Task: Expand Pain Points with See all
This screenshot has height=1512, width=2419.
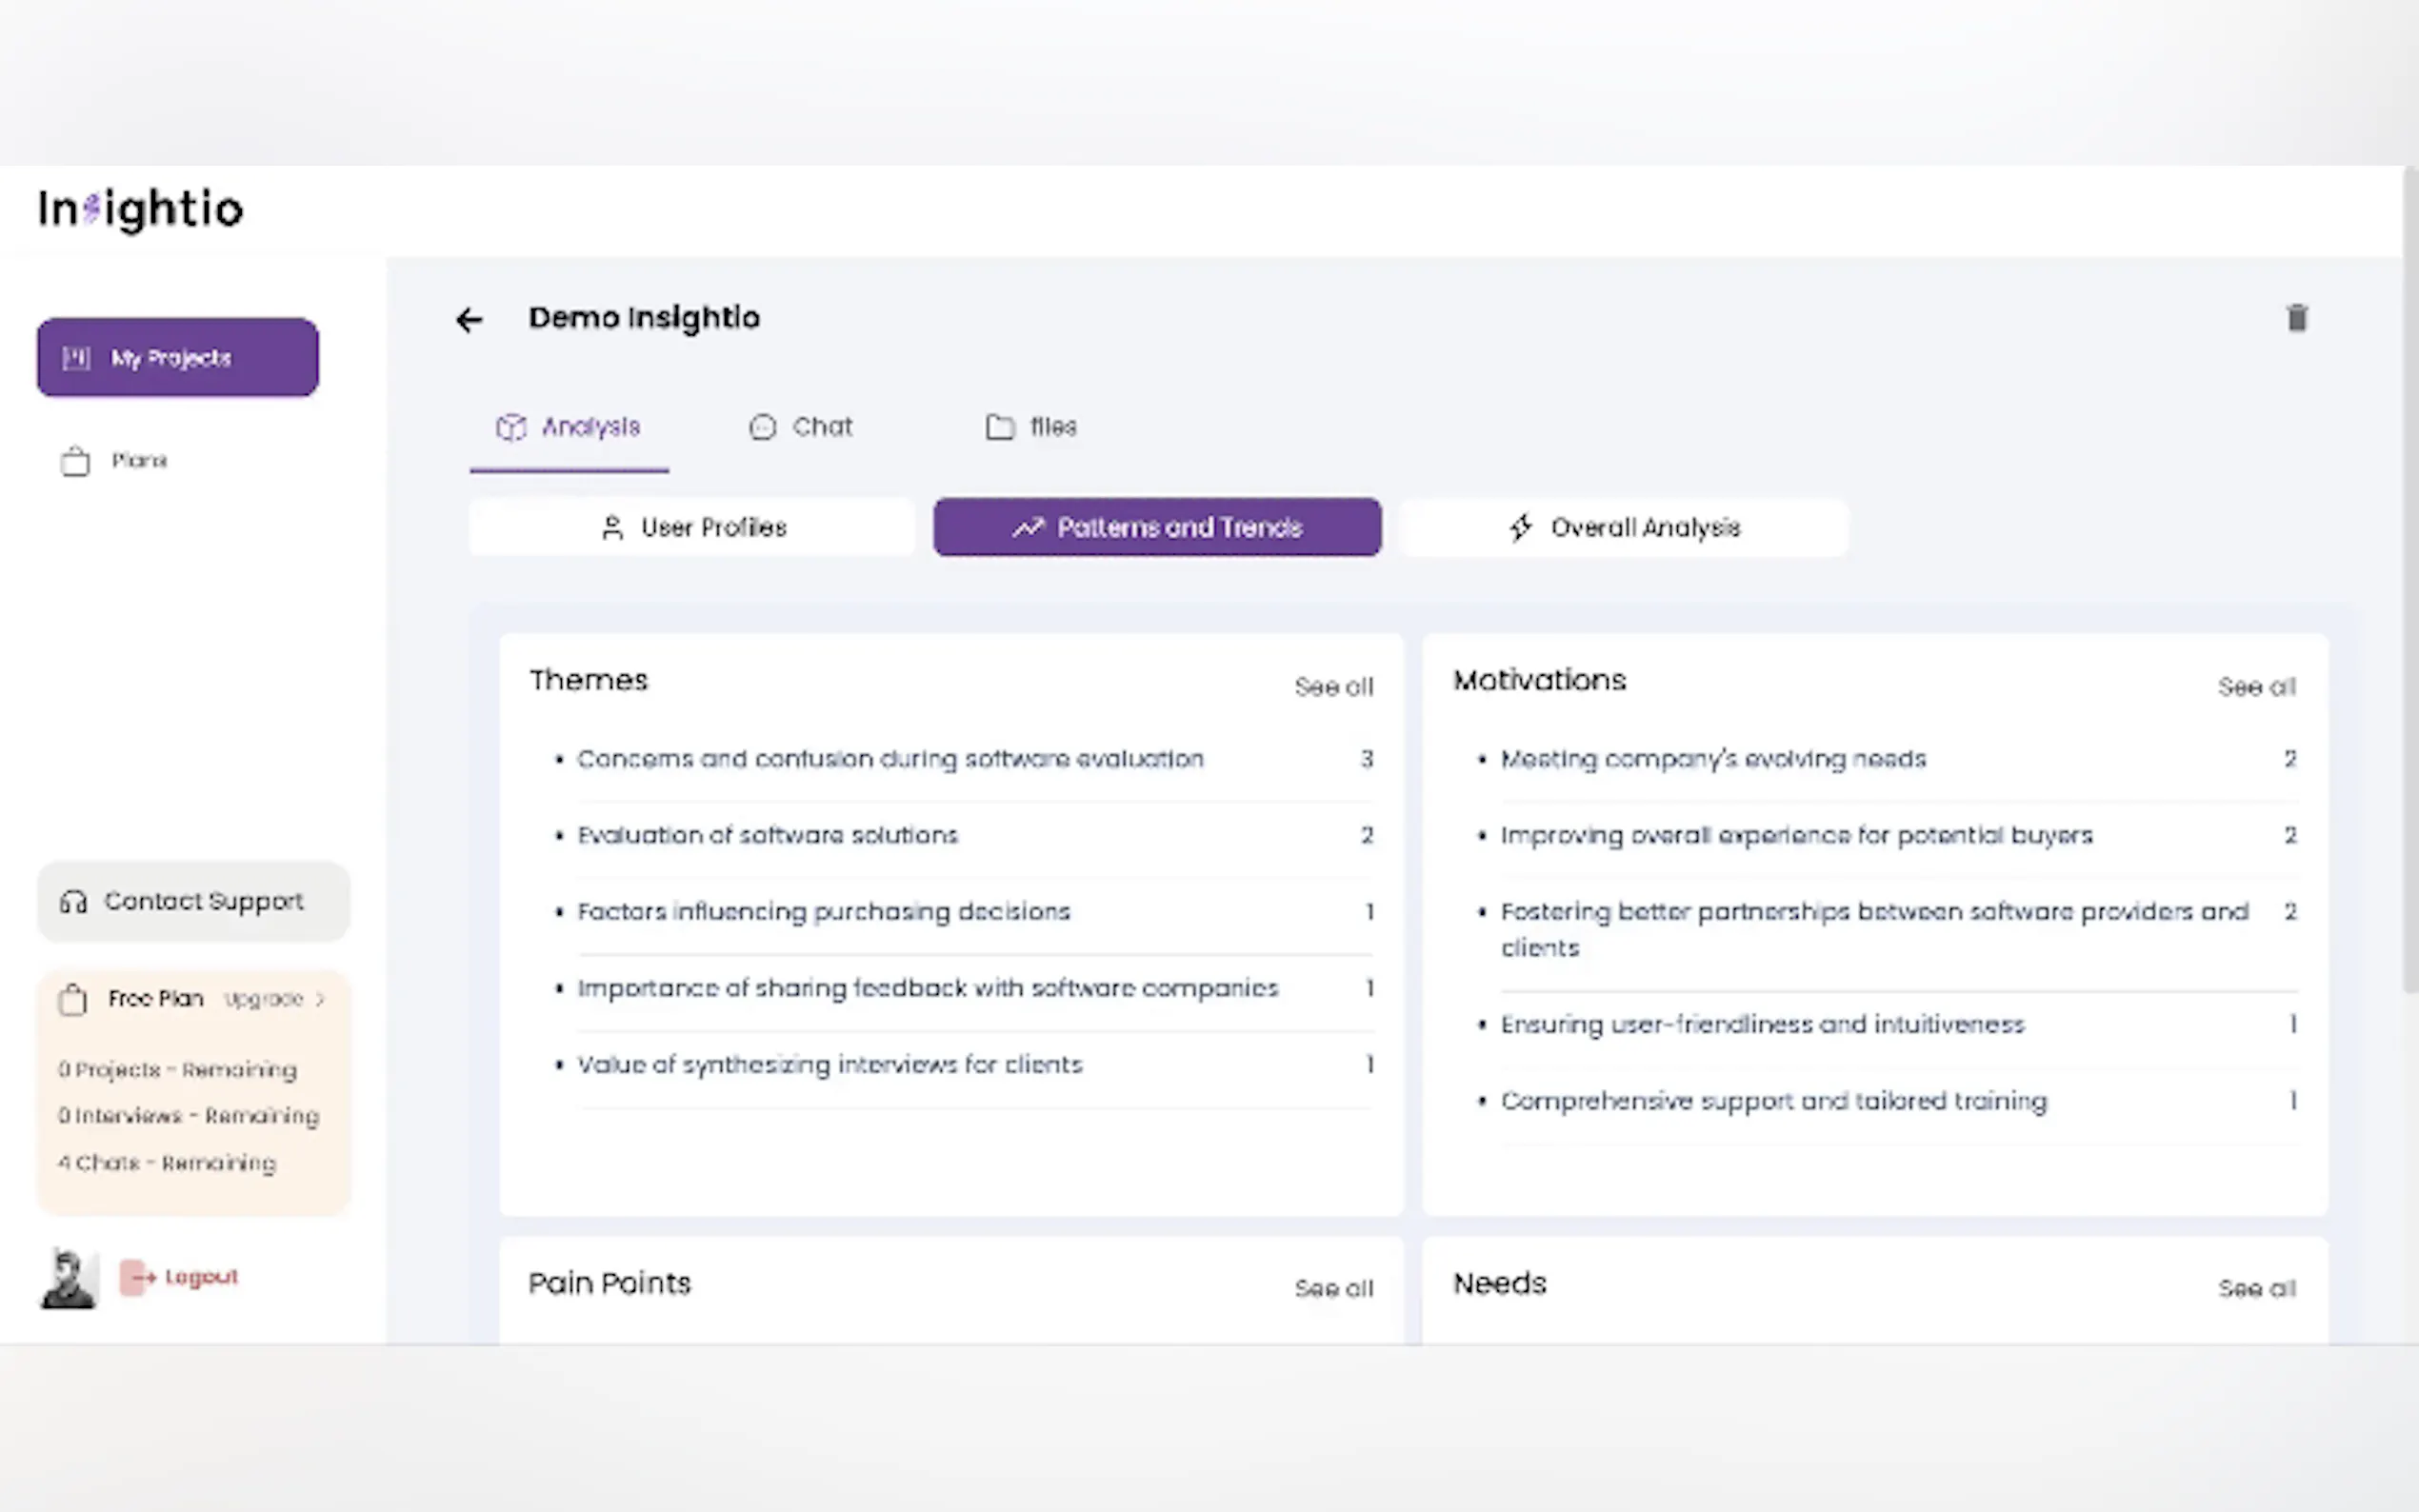Action: (1333, 1289)
